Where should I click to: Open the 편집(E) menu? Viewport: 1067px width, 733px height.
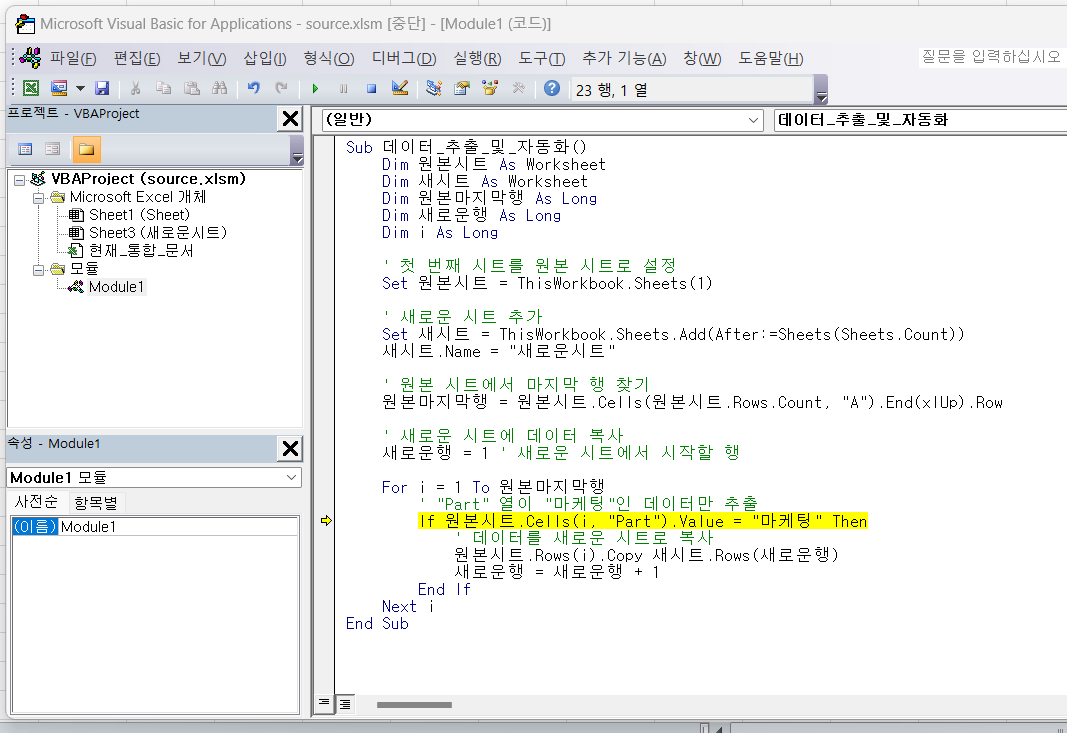pos(137,59)
